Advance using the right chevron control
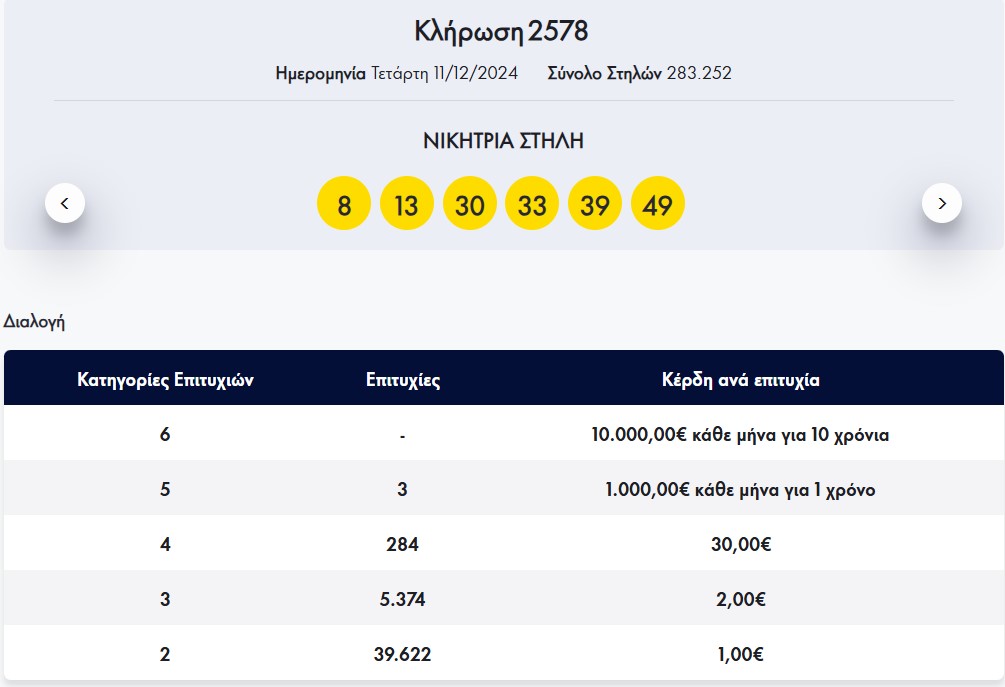The width and height of the screenshot is (1005, 687). tap(940, 201)
